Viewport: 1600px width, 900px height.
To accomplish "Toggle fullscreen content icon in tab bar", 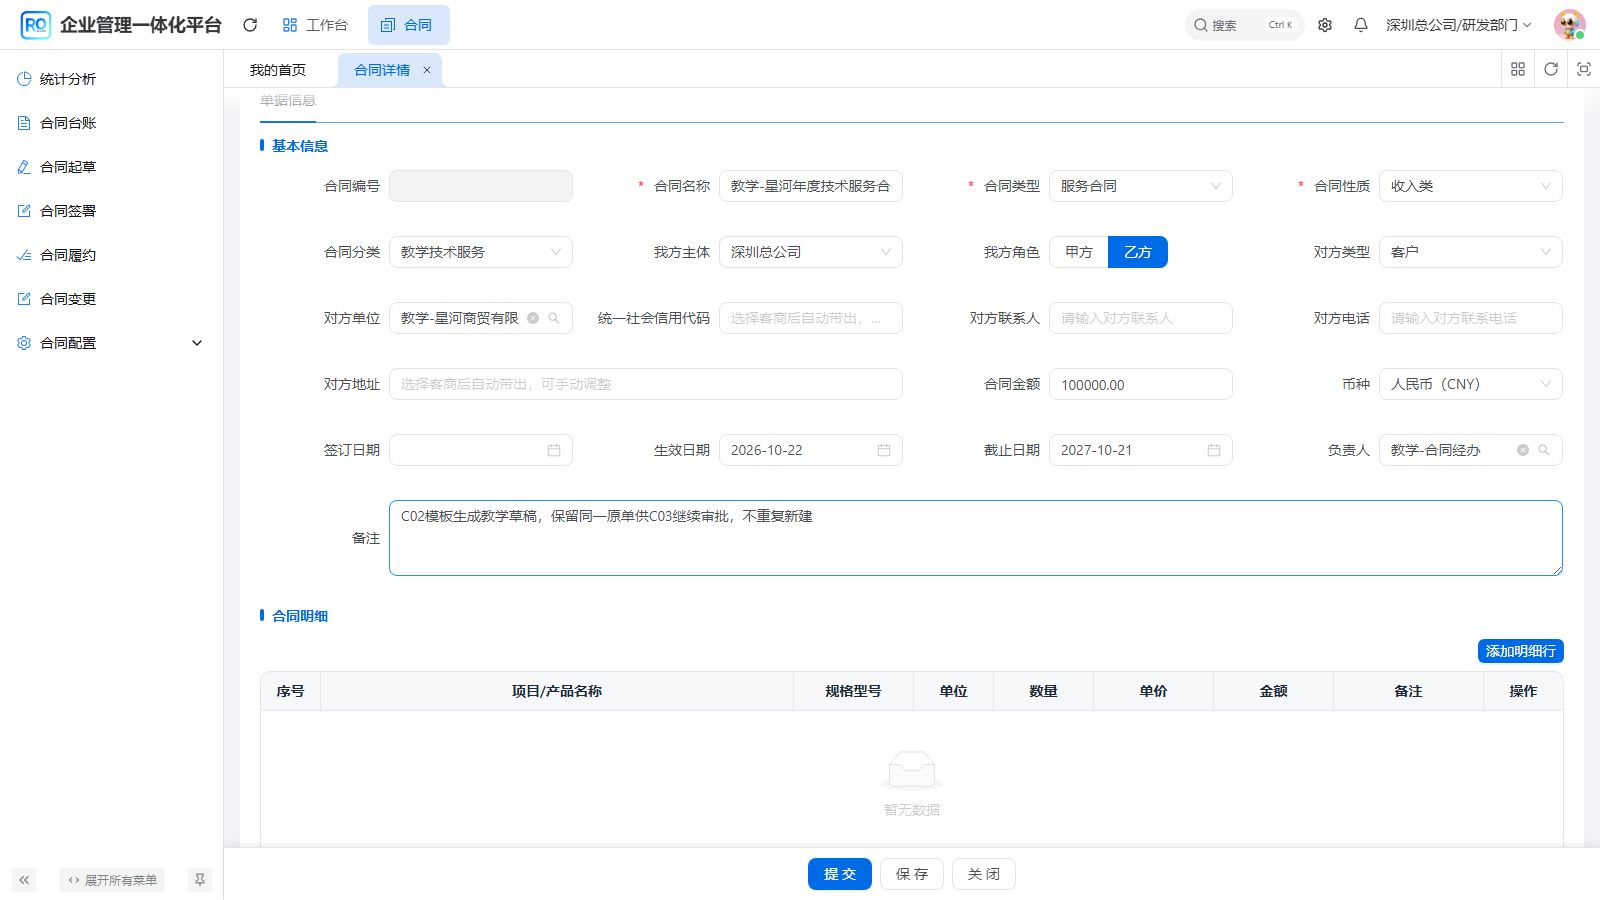I will click(1584, 69).
